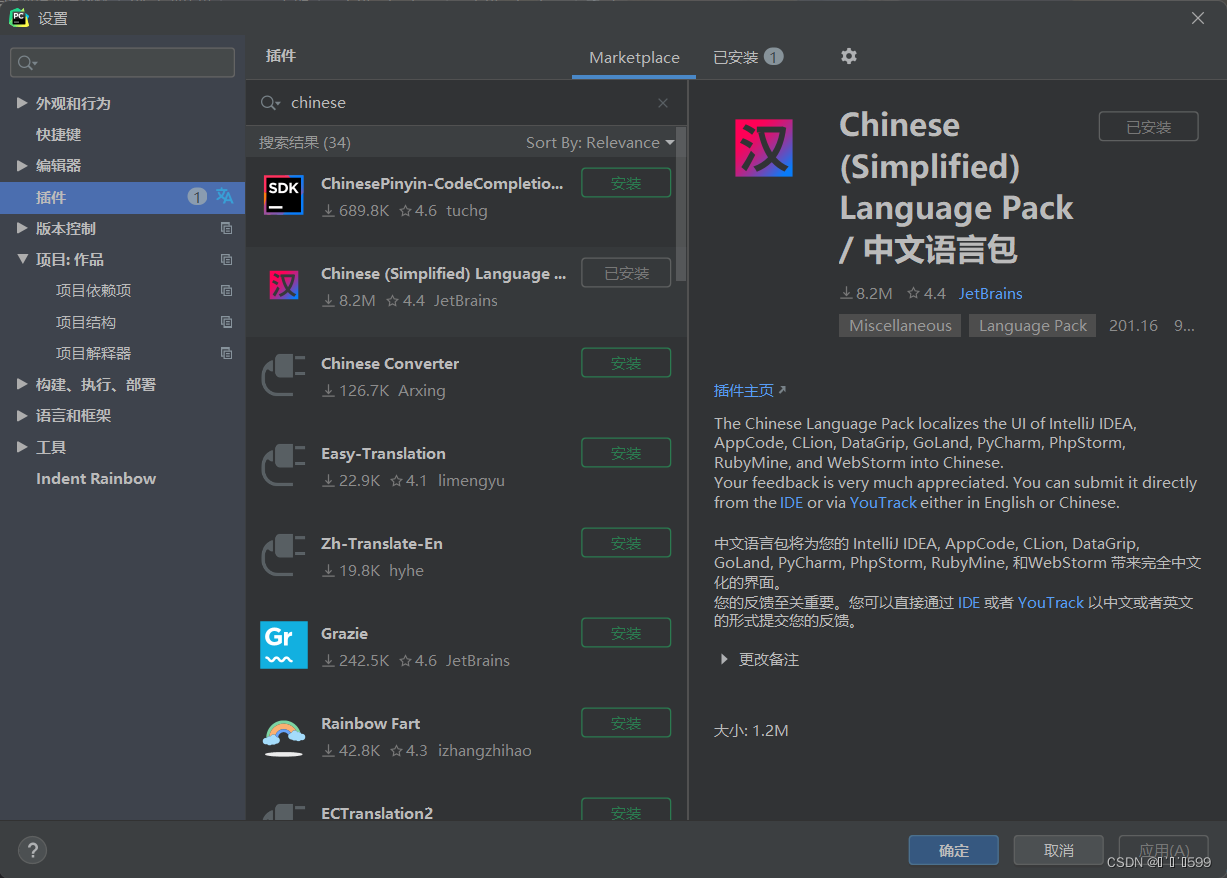
Task: Install the ChinesePinyin-CodeCompletion plugin
Action: point(626,183)
